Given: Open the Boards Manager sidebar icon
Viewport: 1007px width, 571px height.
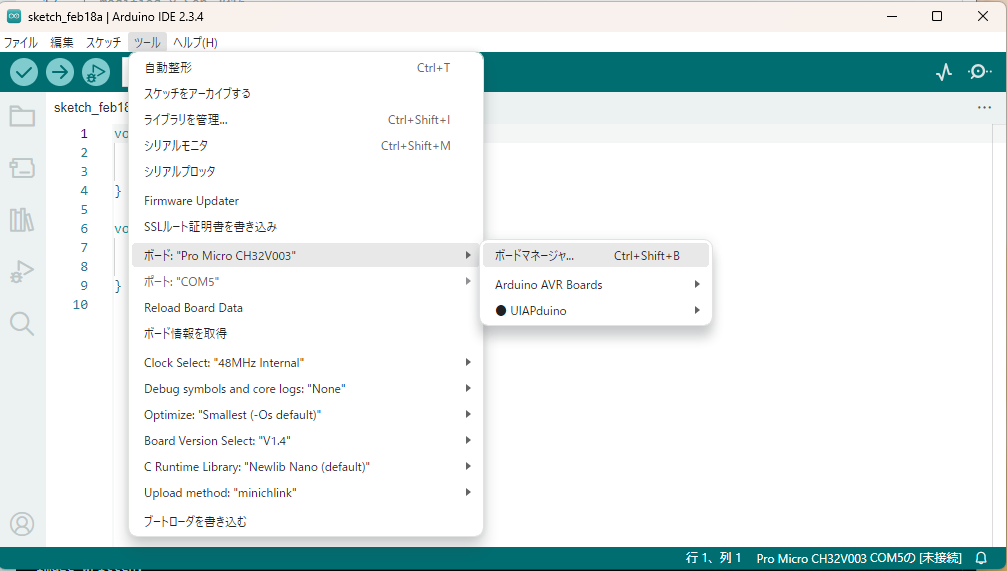Looking at the screenshot, I should [x=22, y=168].
